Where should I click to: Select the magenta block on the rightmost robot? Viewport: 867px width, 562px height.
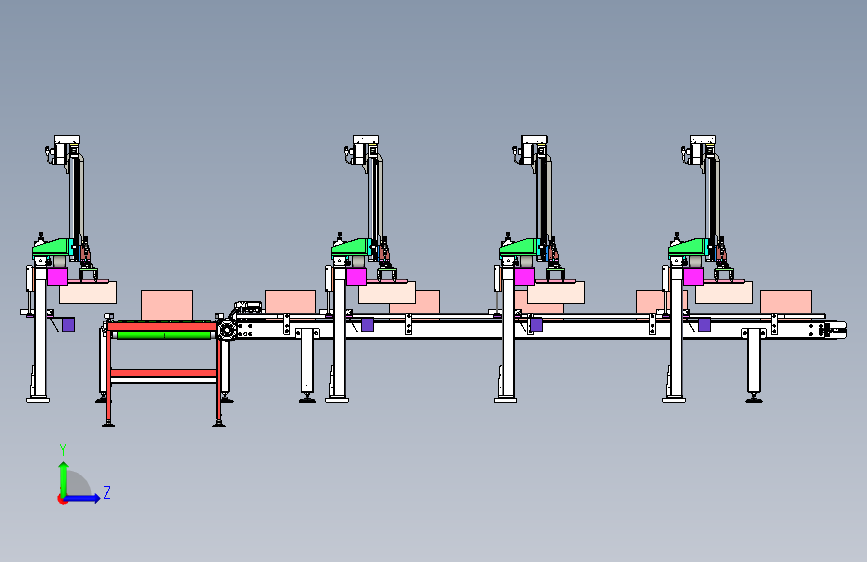tap(693, 277)
